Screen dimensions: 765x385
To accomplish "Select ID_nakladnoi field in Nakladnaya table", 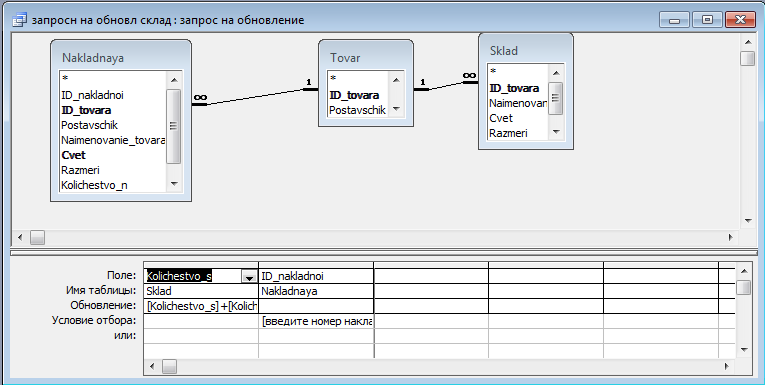I will tap(92, 95).
